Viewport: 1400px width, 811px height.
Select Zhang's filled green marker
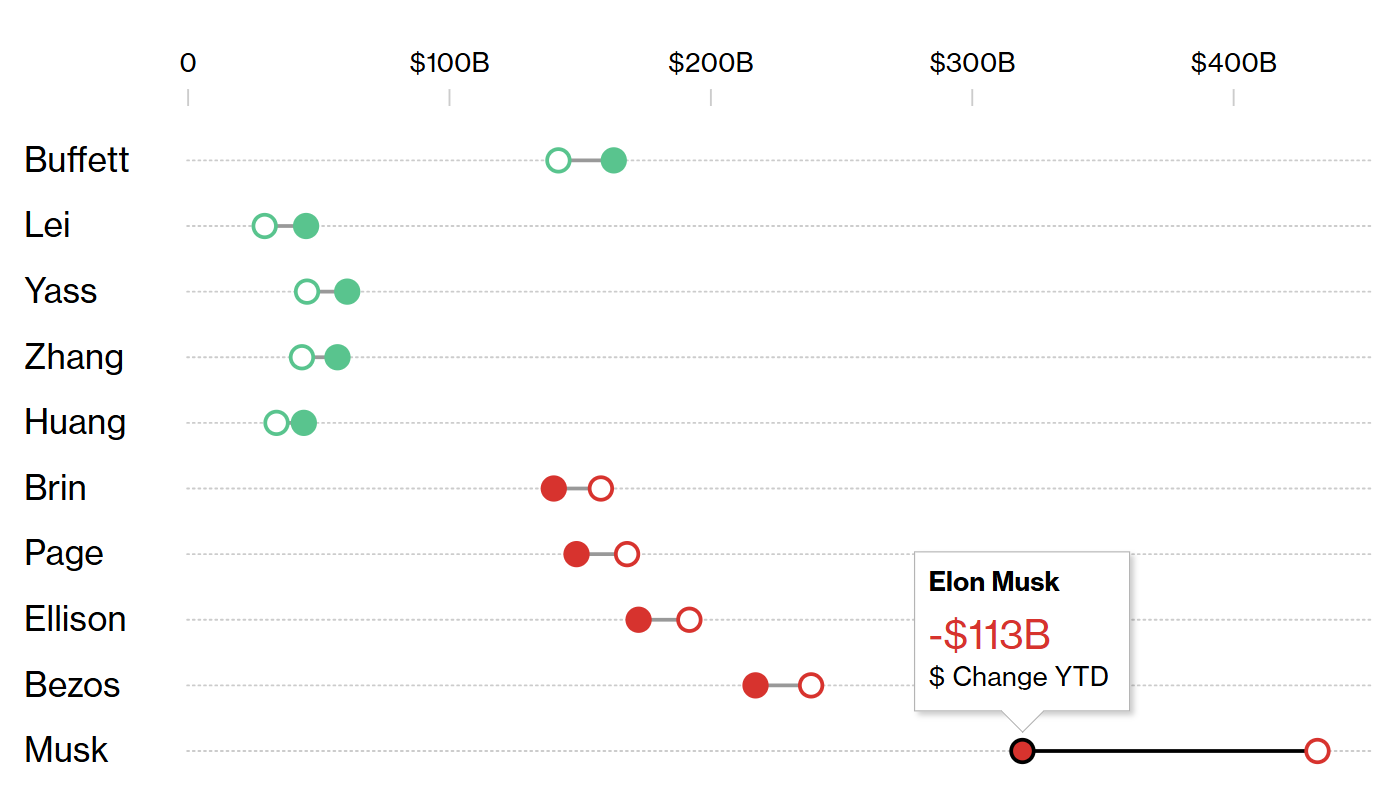[337, 357]
